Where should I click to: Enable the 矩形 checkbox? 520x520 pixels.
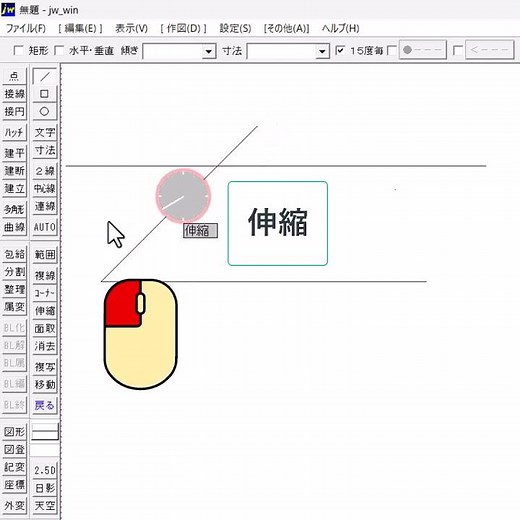18,51
